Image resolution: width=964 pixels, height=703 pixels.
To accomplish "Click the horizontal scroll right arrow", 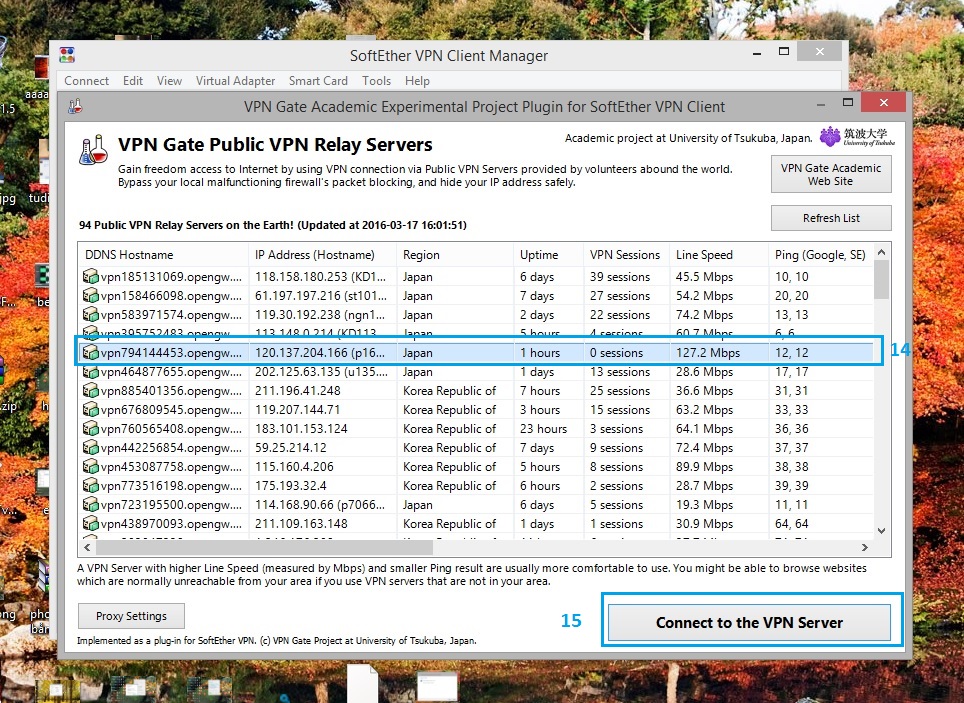I will tap(865, 547).
